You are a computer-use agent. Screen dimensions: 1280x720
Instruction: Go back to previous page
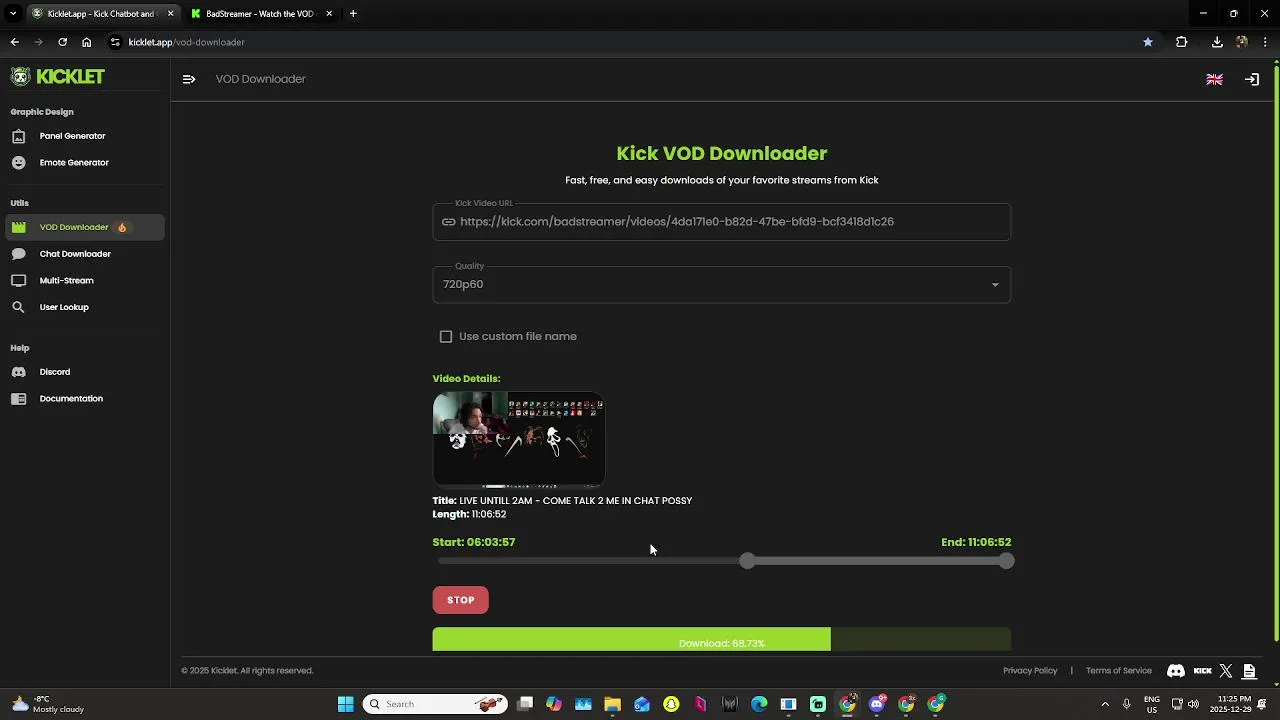14,42
